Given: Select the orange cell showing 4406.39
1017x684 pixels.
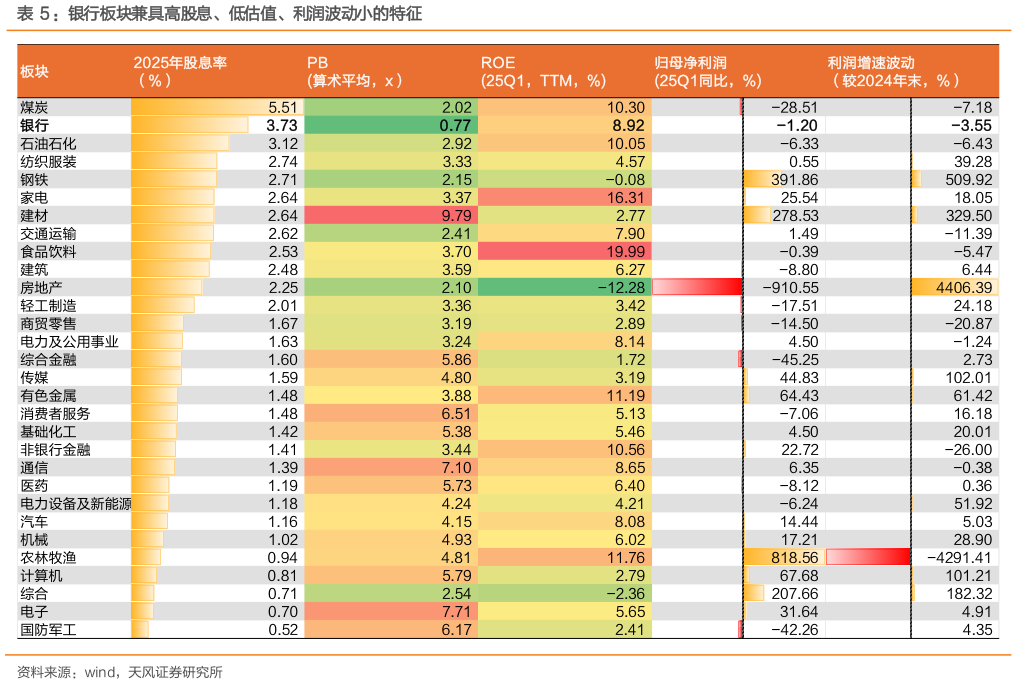Looking at the screenshot, I should (954, 287).
